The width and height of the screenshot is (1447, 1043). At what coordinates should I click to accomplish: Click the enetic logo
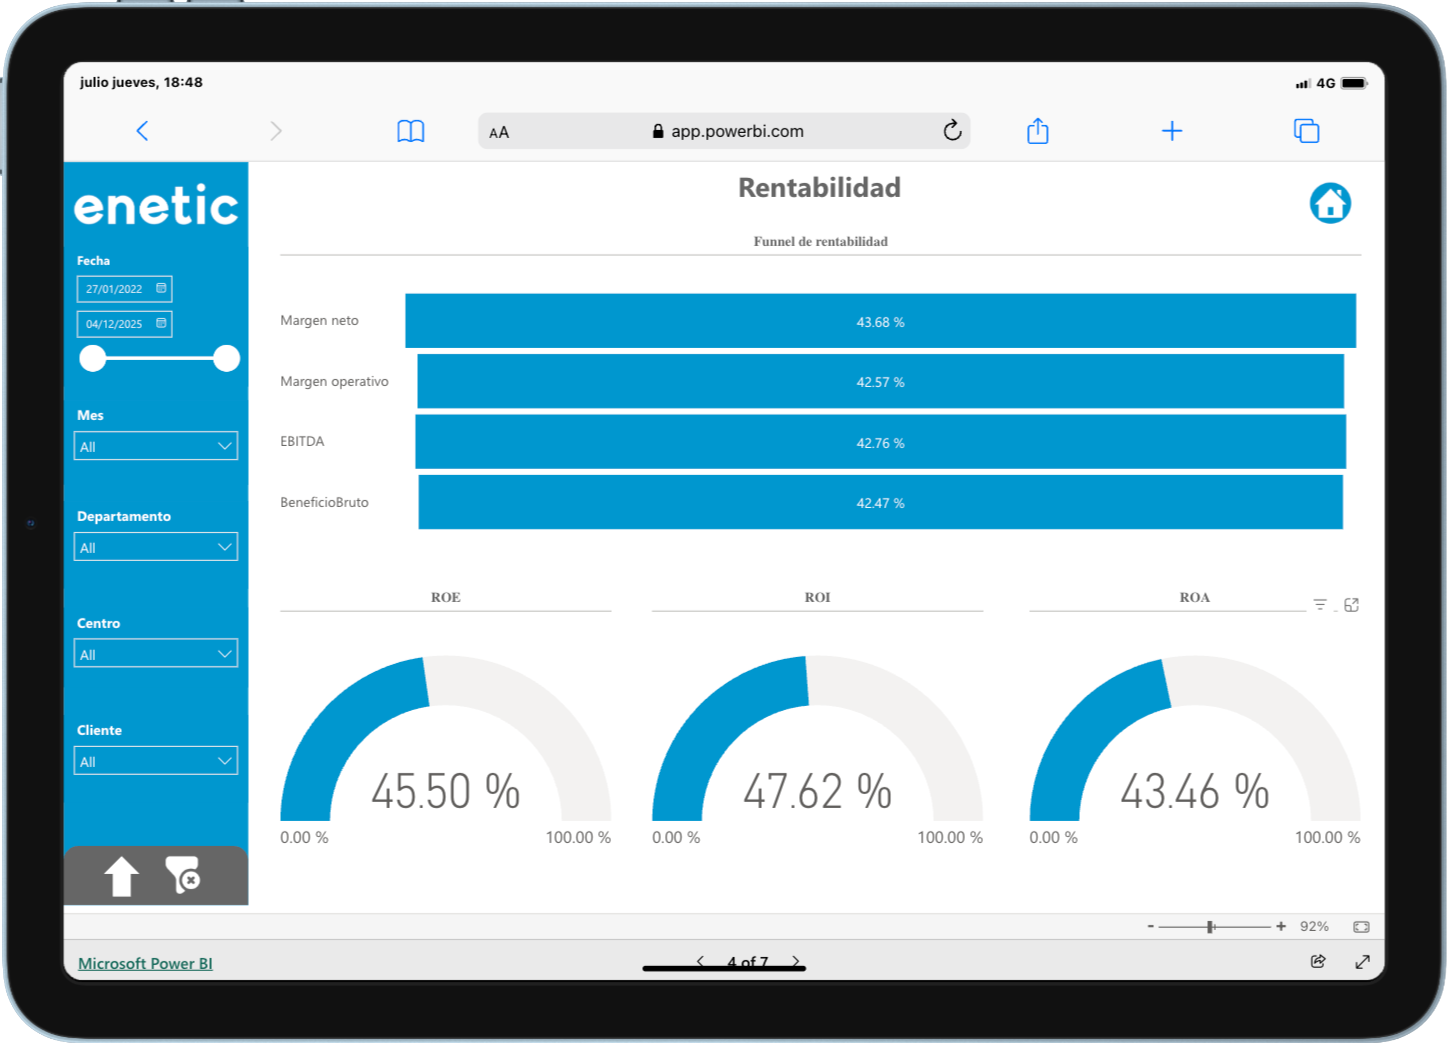(156, 206)
